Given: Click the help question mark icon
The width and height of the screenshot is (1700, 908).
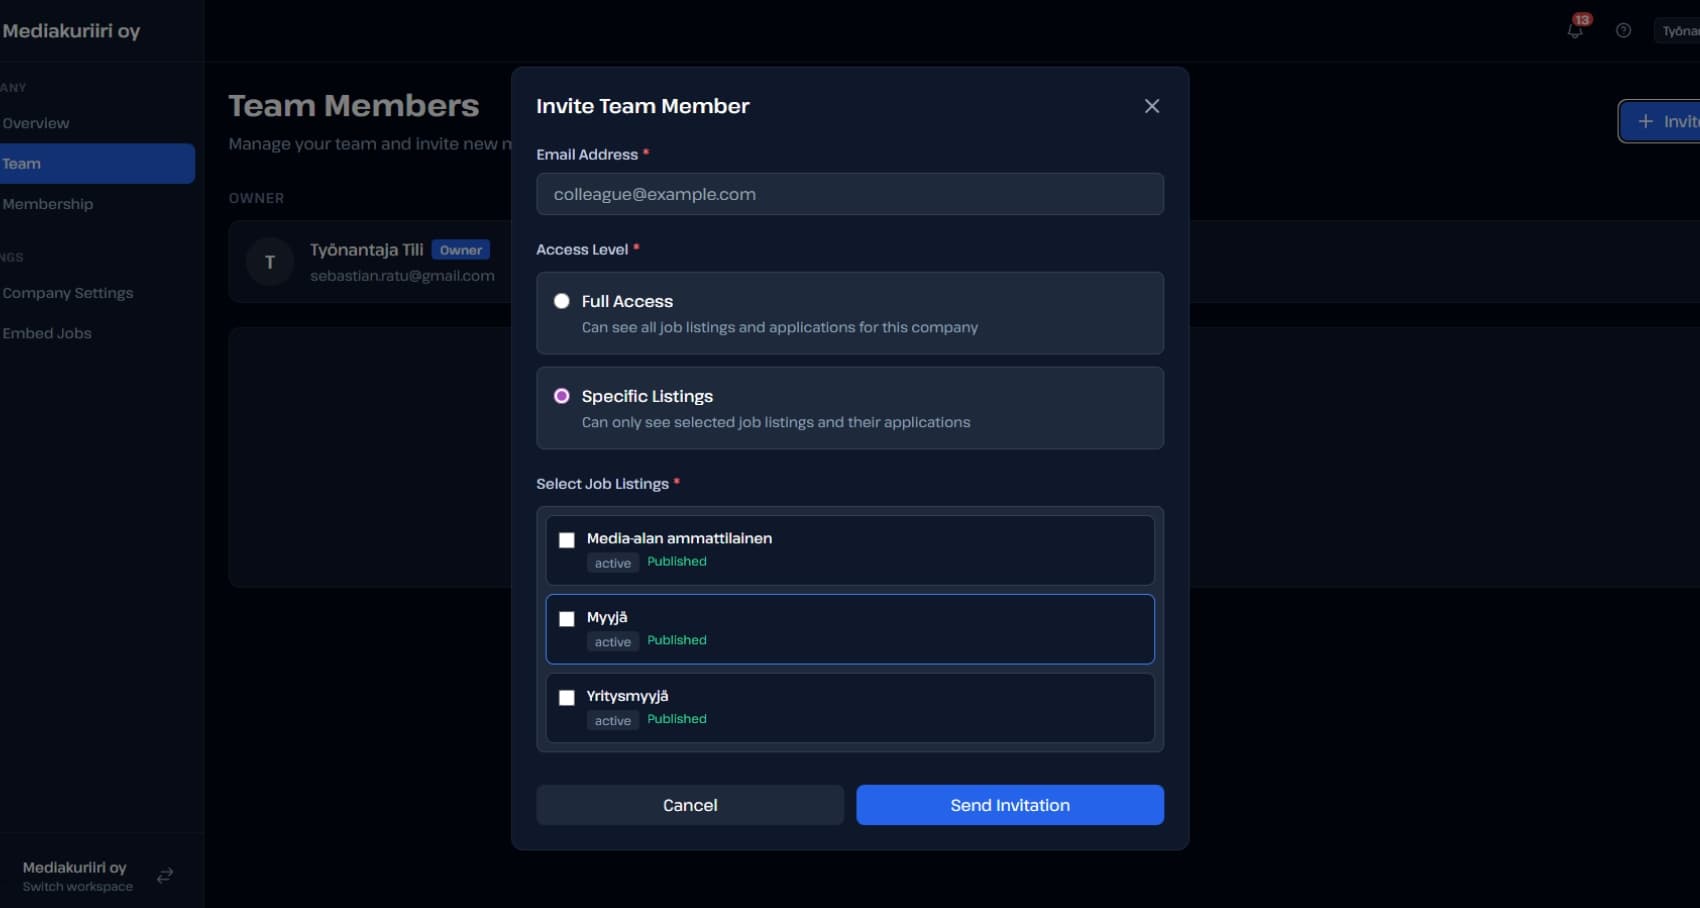Looking at the screenshot, I should 1623,31.
